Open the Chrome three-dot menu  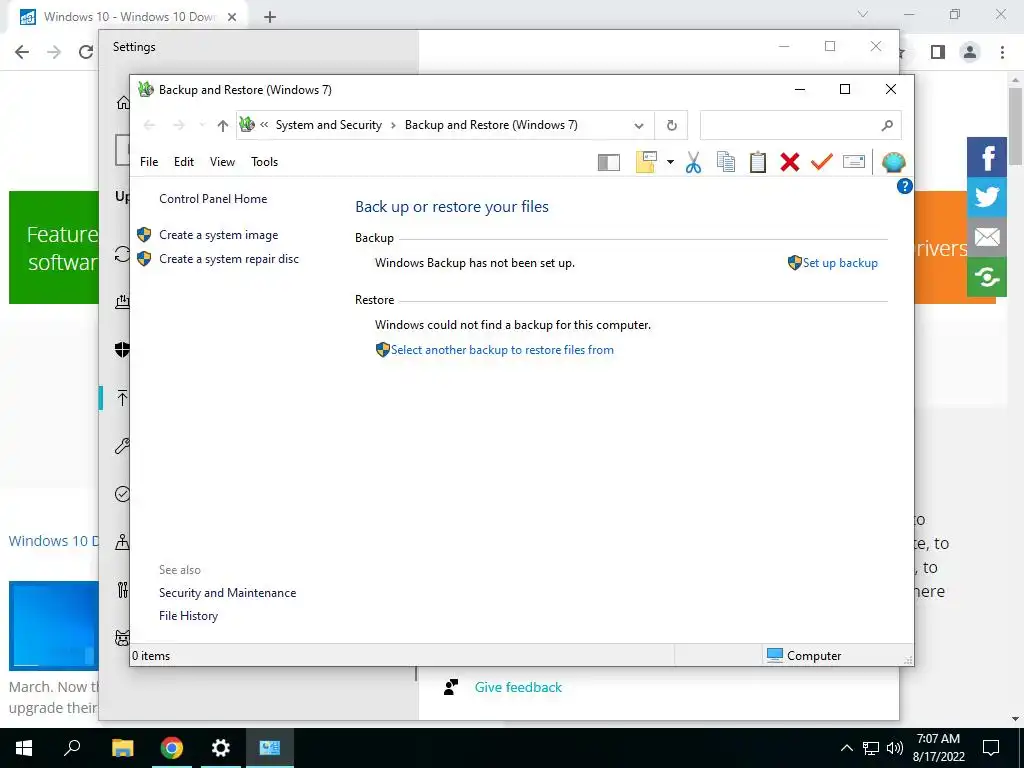tap(1002, 52)
